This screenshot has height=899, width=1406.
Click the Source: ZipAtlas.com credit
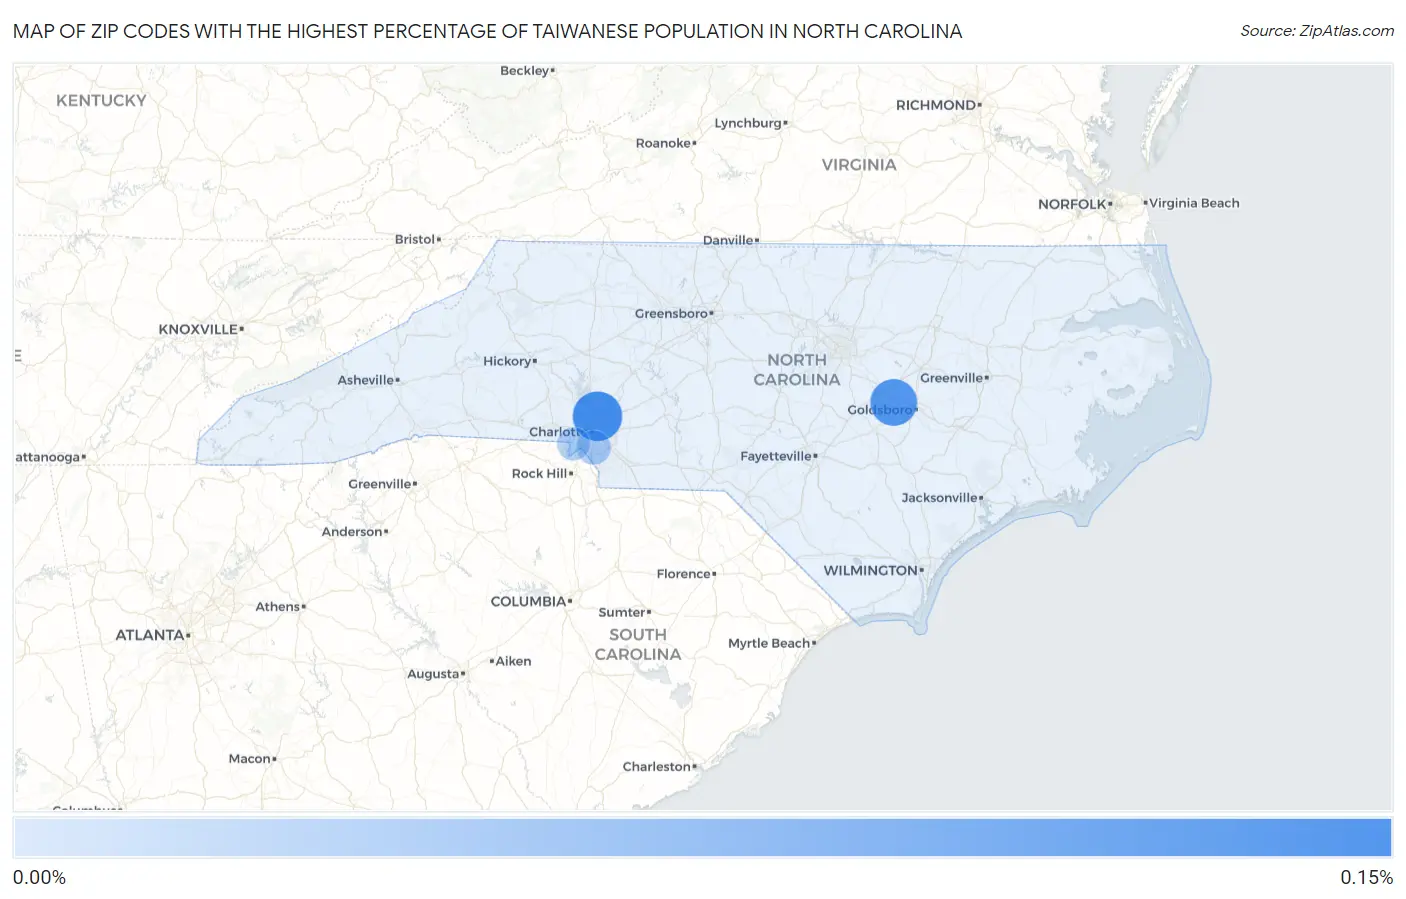pyautogui.click(x=1317, y=31)
